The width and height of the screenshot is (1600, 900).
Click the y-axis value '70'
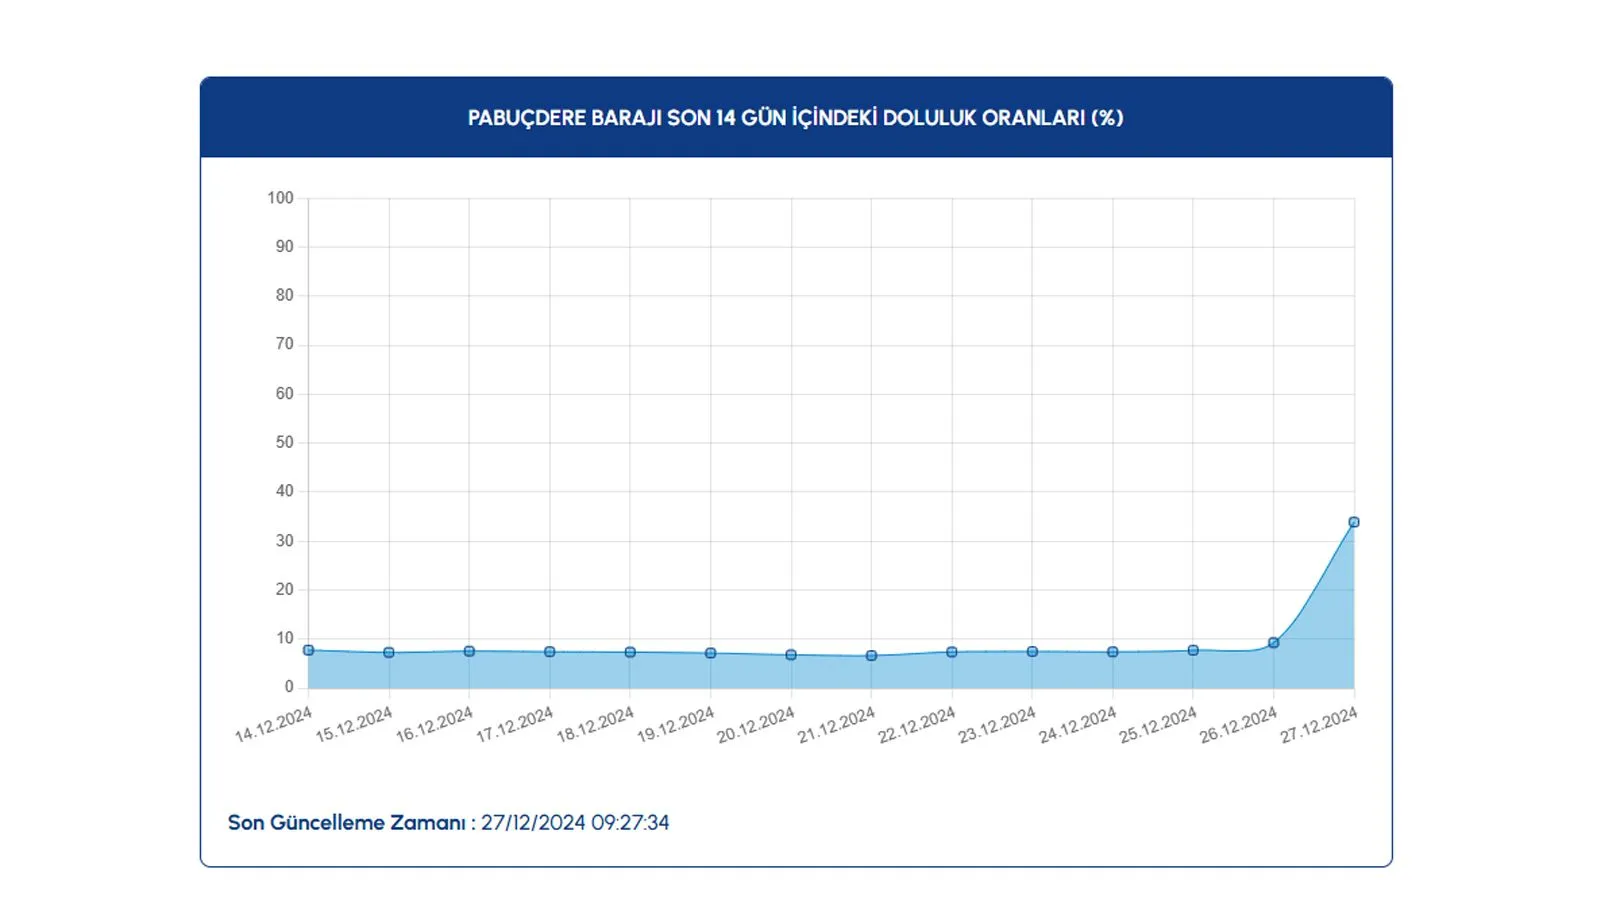click(x=285, y=344)
